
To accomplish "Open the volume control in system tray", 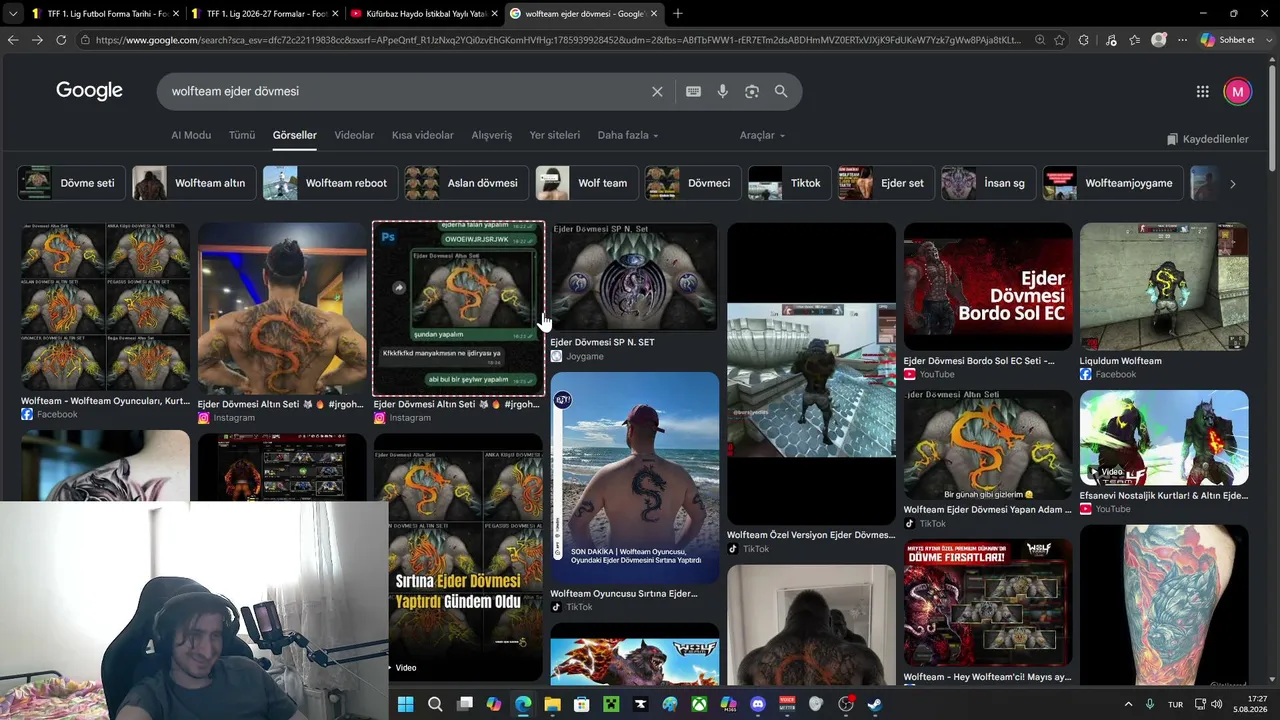I will click(1216, 704).
